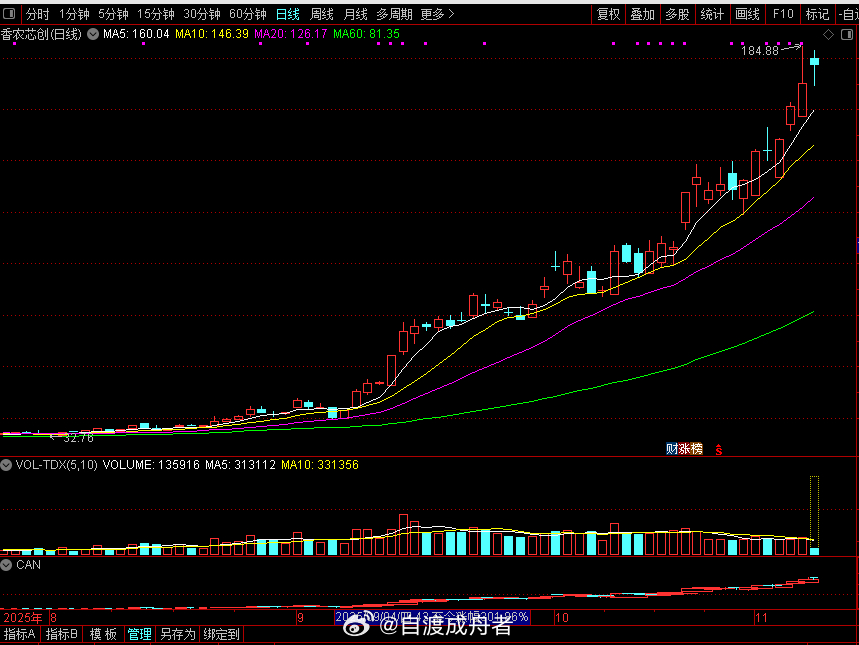Switch to 5分钟 period
Screen dimensions: 859x645
113,14
